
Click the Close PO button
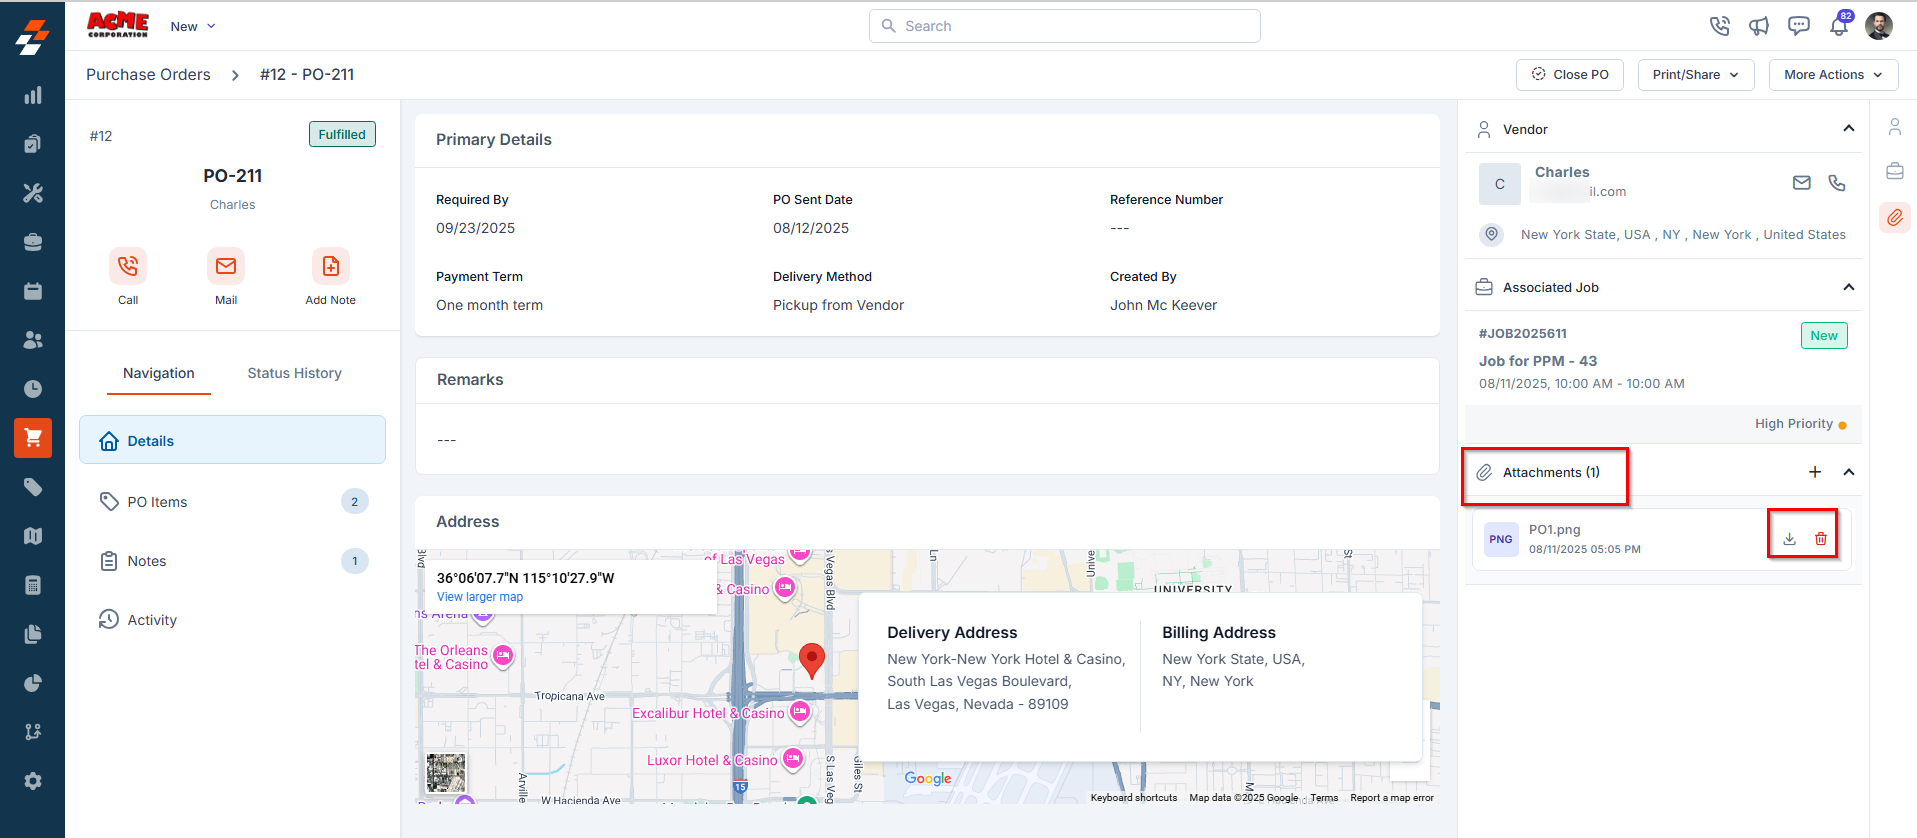[1569, 75]
